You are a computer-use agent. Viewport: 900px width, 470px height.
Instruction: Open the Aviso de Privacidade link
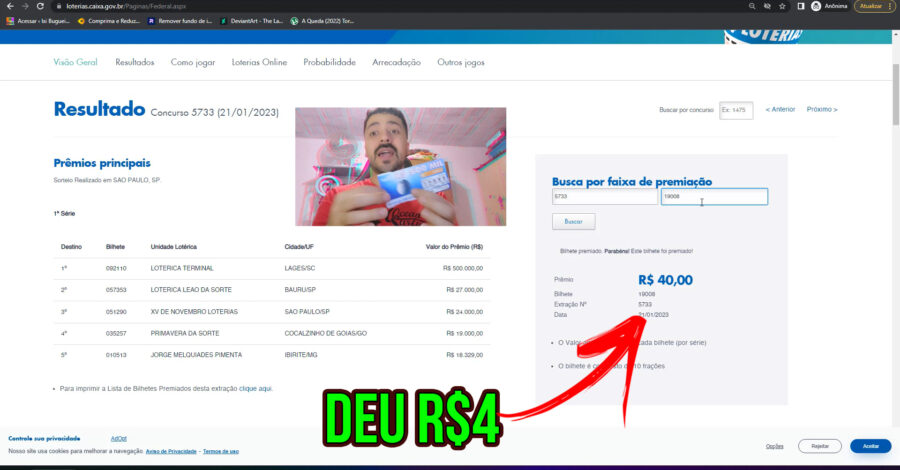click(171, 452)
